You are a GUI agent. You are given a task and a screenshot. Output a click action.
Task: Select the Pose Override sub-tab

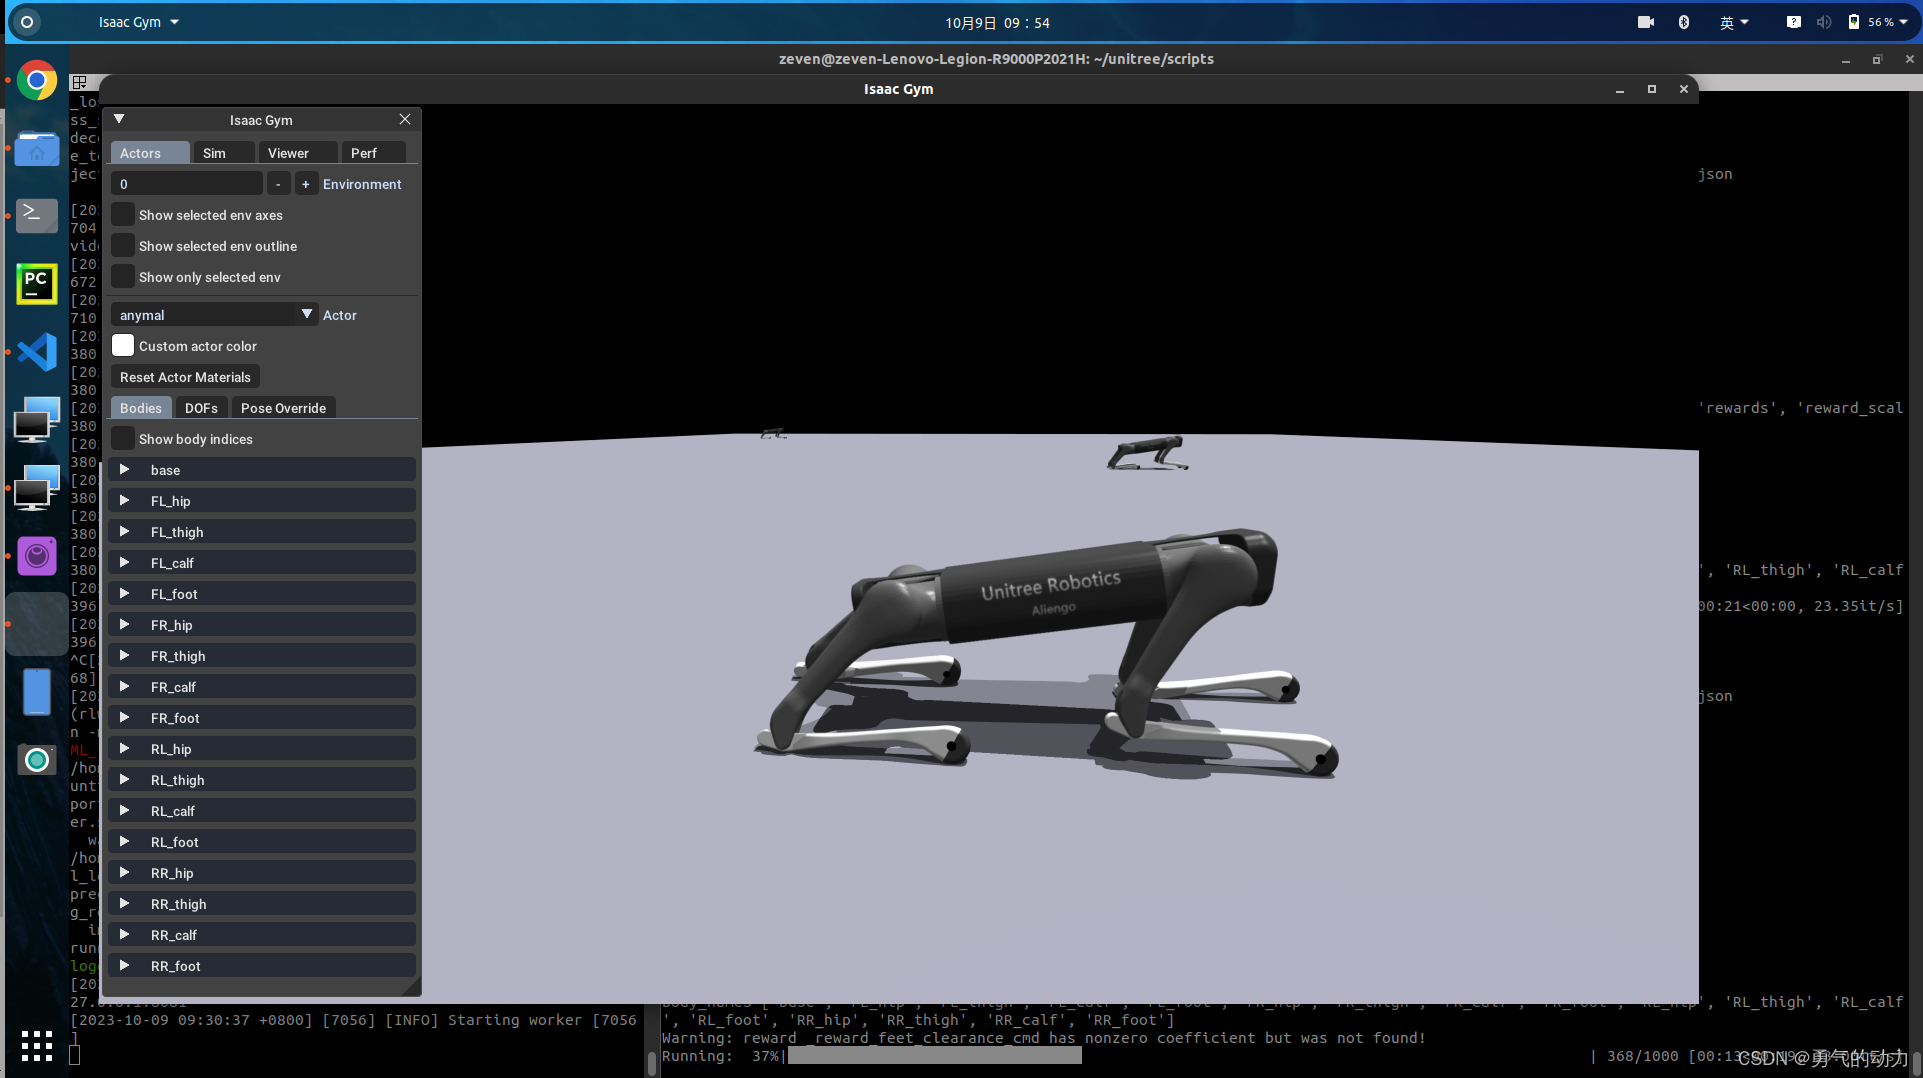click(284, 408)
